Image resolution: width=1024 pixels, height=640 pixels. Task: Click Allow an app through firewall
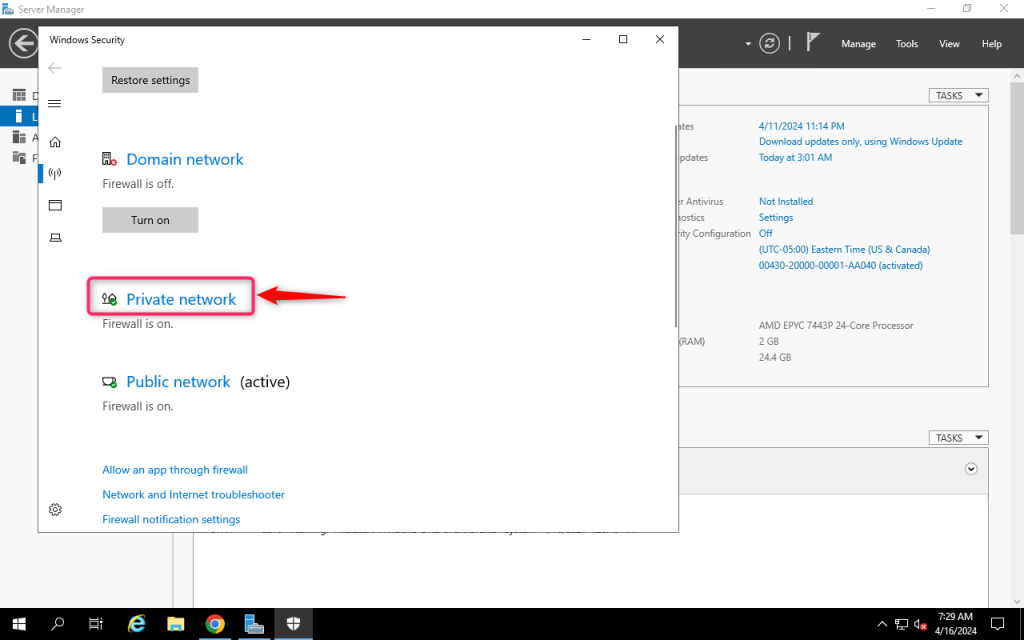[175, 470]
